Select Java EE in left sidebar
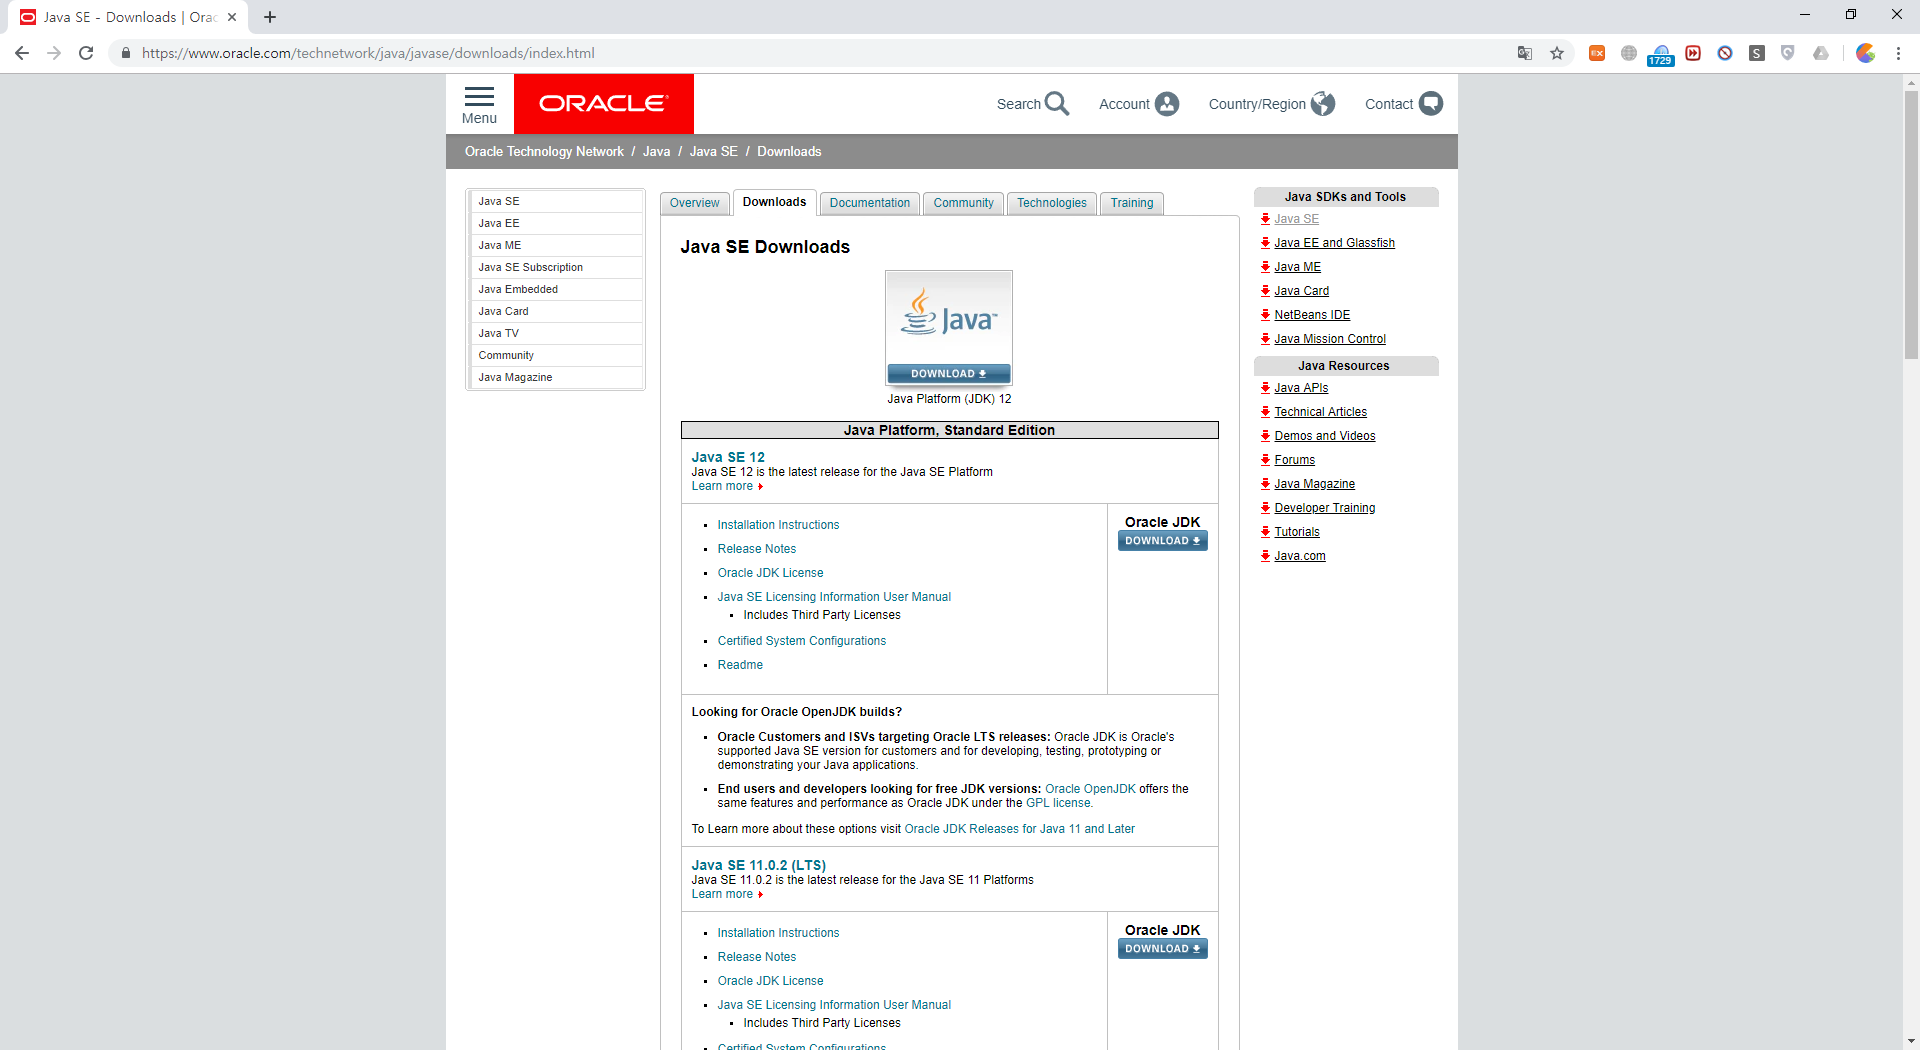This screenshot has width=1920, height=1050. click(556, 223)
